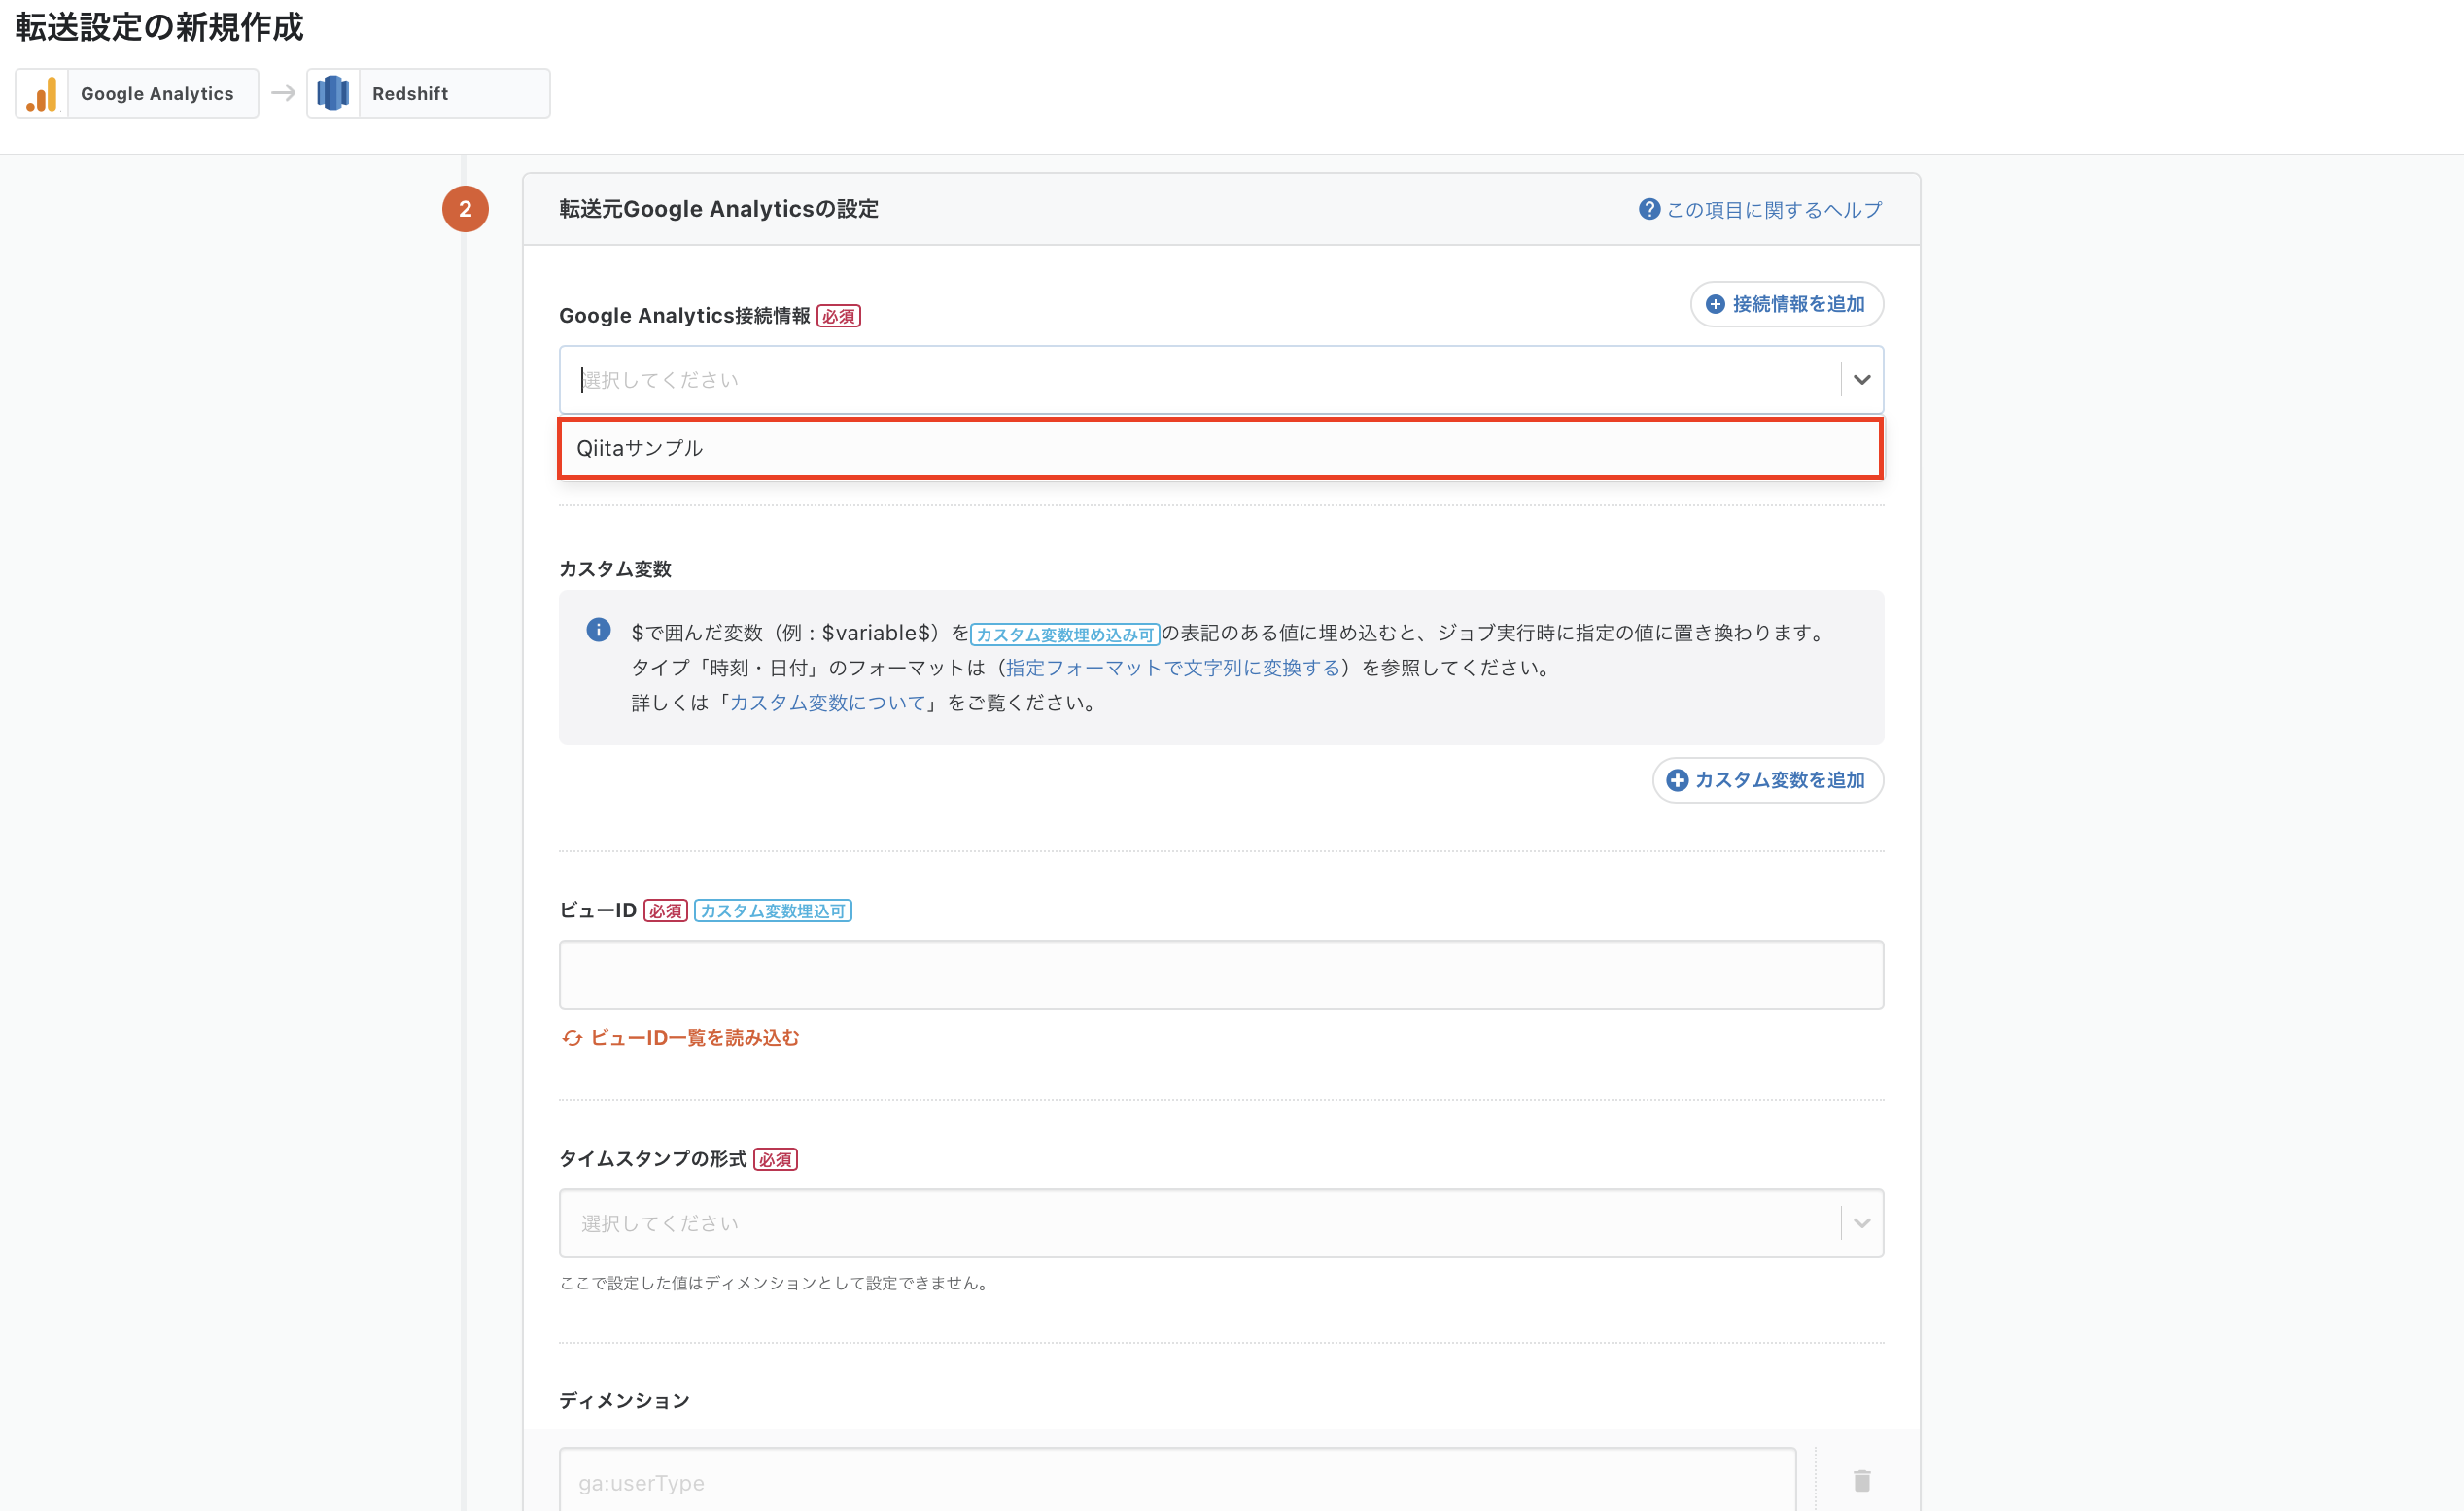
Task: Click the 転送設定の新規作成 page title
Action: [x=159, y=27]
